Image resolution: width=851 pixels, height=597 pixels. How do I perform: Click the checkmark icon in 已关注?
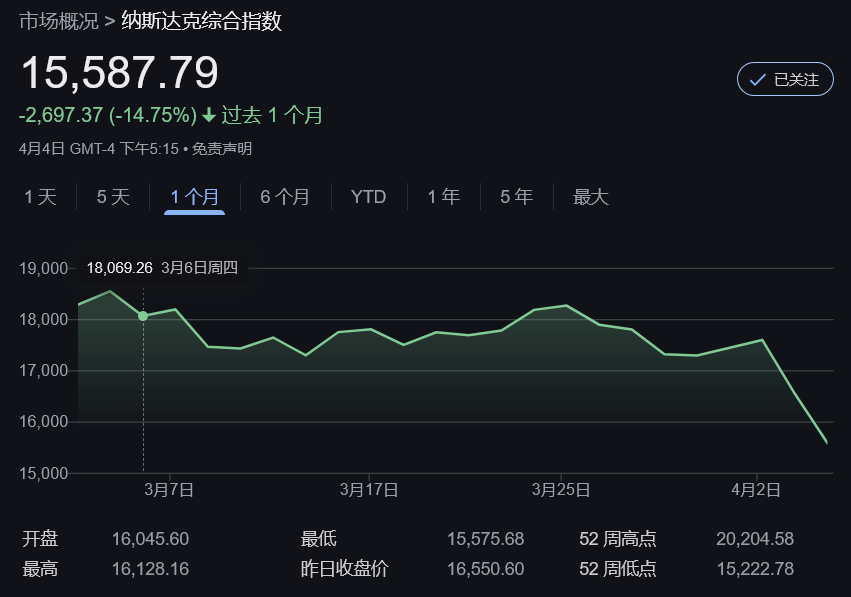point(757,80)
